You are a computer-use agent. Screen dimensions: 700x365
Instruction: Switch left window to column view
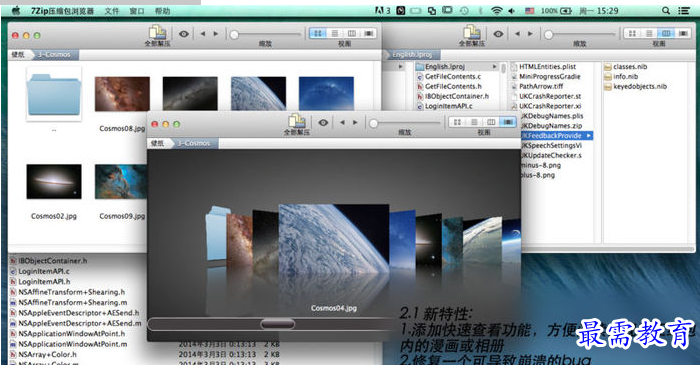(352, 33)
